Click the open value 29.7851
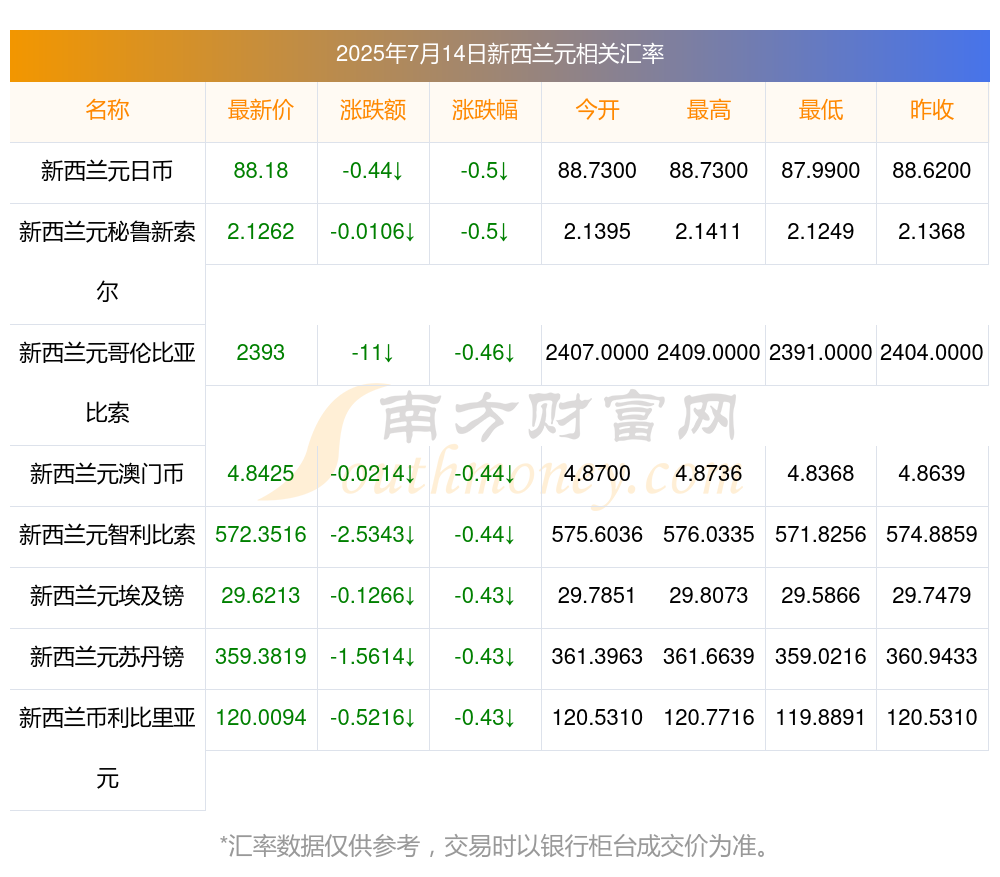The height and width of the screenshot is (877, 1000). [597, 596]
